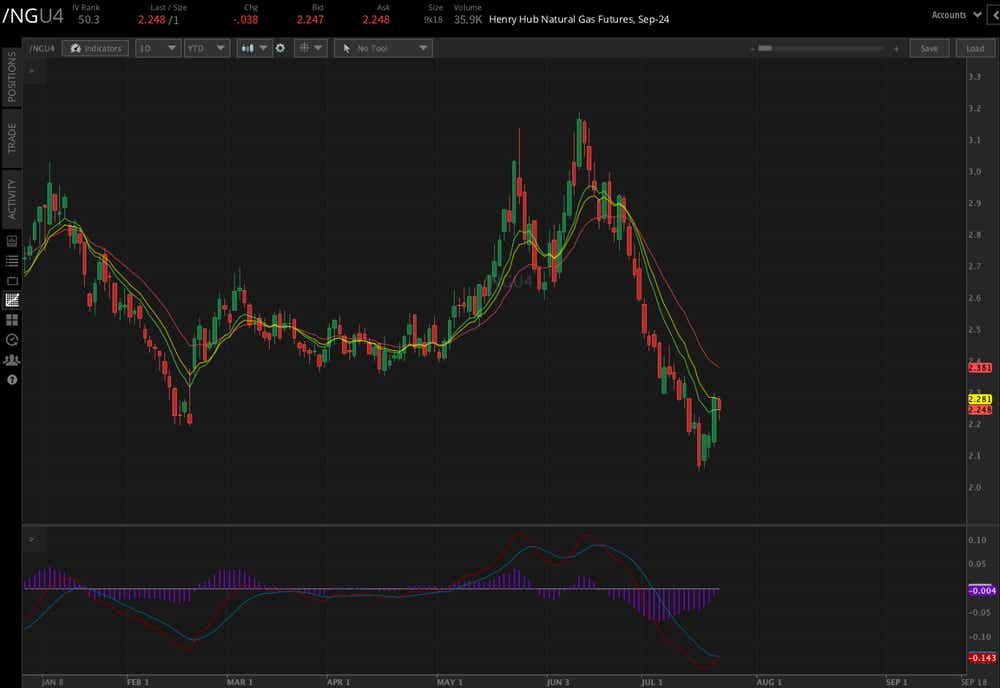
Task: Click the /NCU4 symbol input field
Action: [43, 47]
